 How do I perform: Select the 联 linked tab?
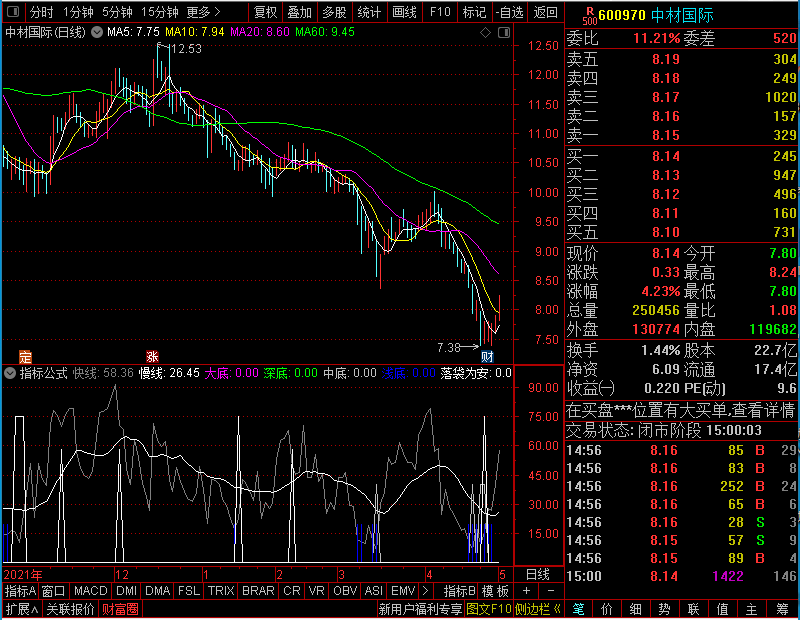(x=693, y=609)
